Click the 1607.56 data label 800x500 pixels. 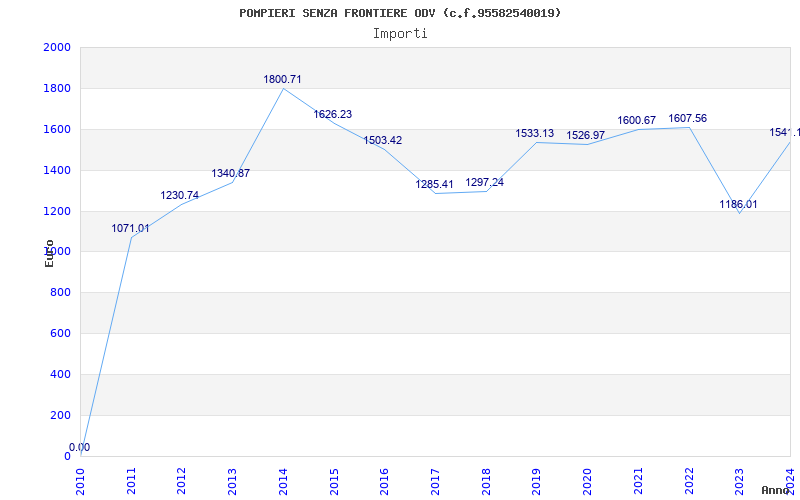click(x=688, y=119)
